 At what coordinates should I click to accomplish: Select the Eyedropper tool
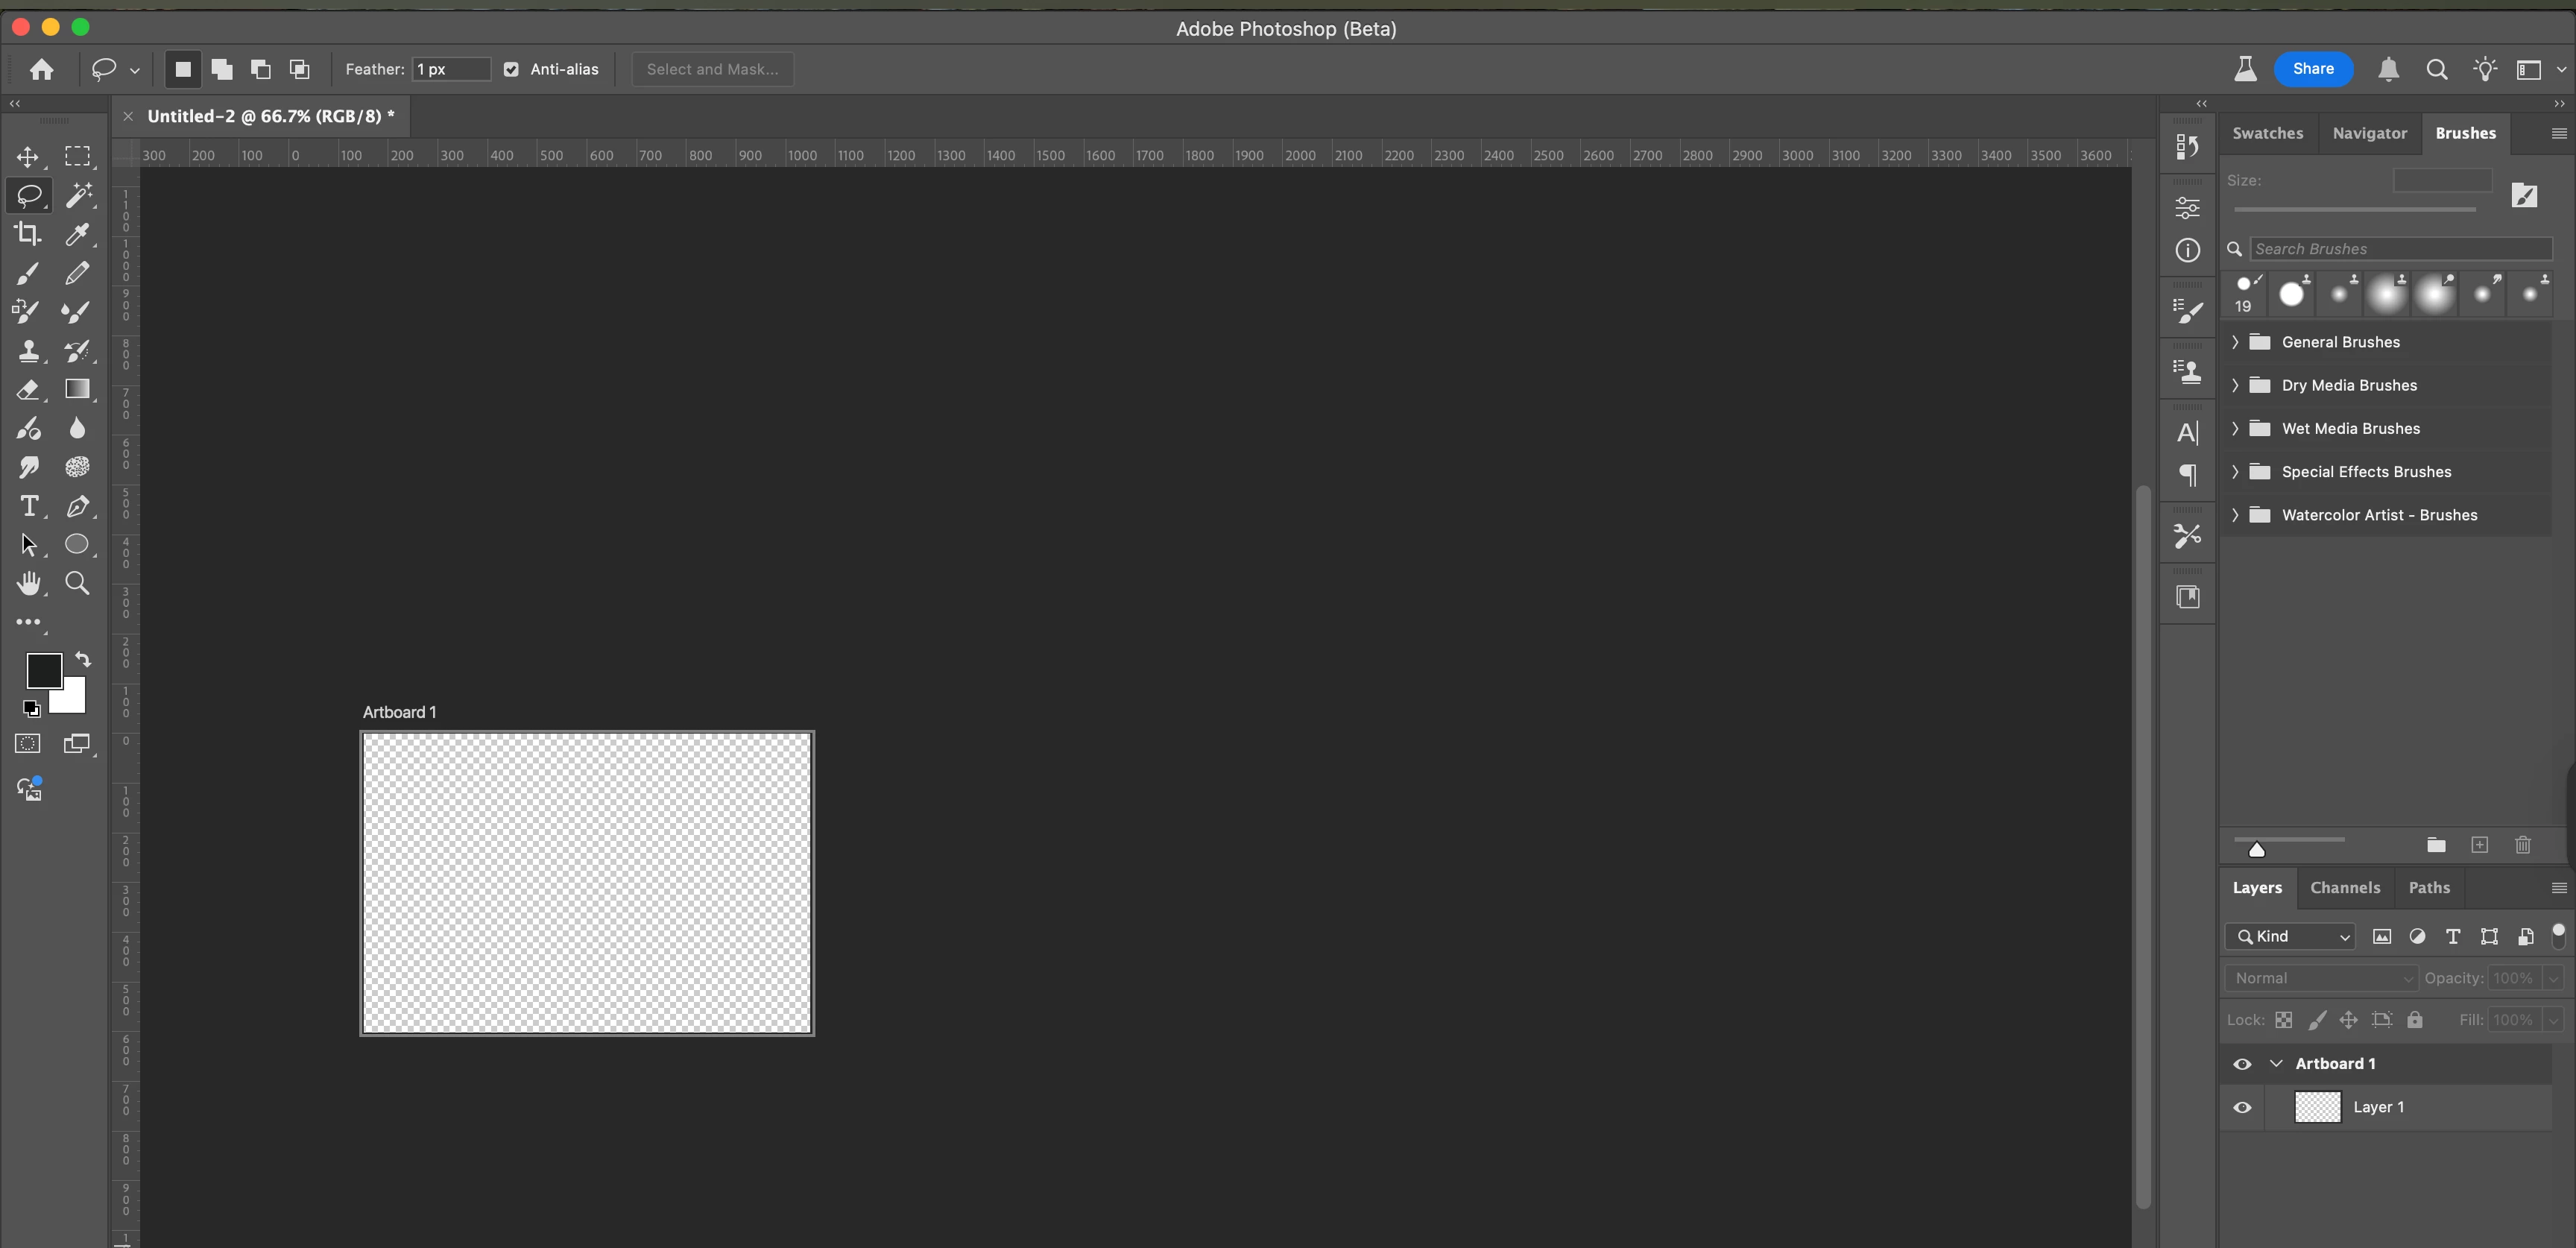point(78,234)
